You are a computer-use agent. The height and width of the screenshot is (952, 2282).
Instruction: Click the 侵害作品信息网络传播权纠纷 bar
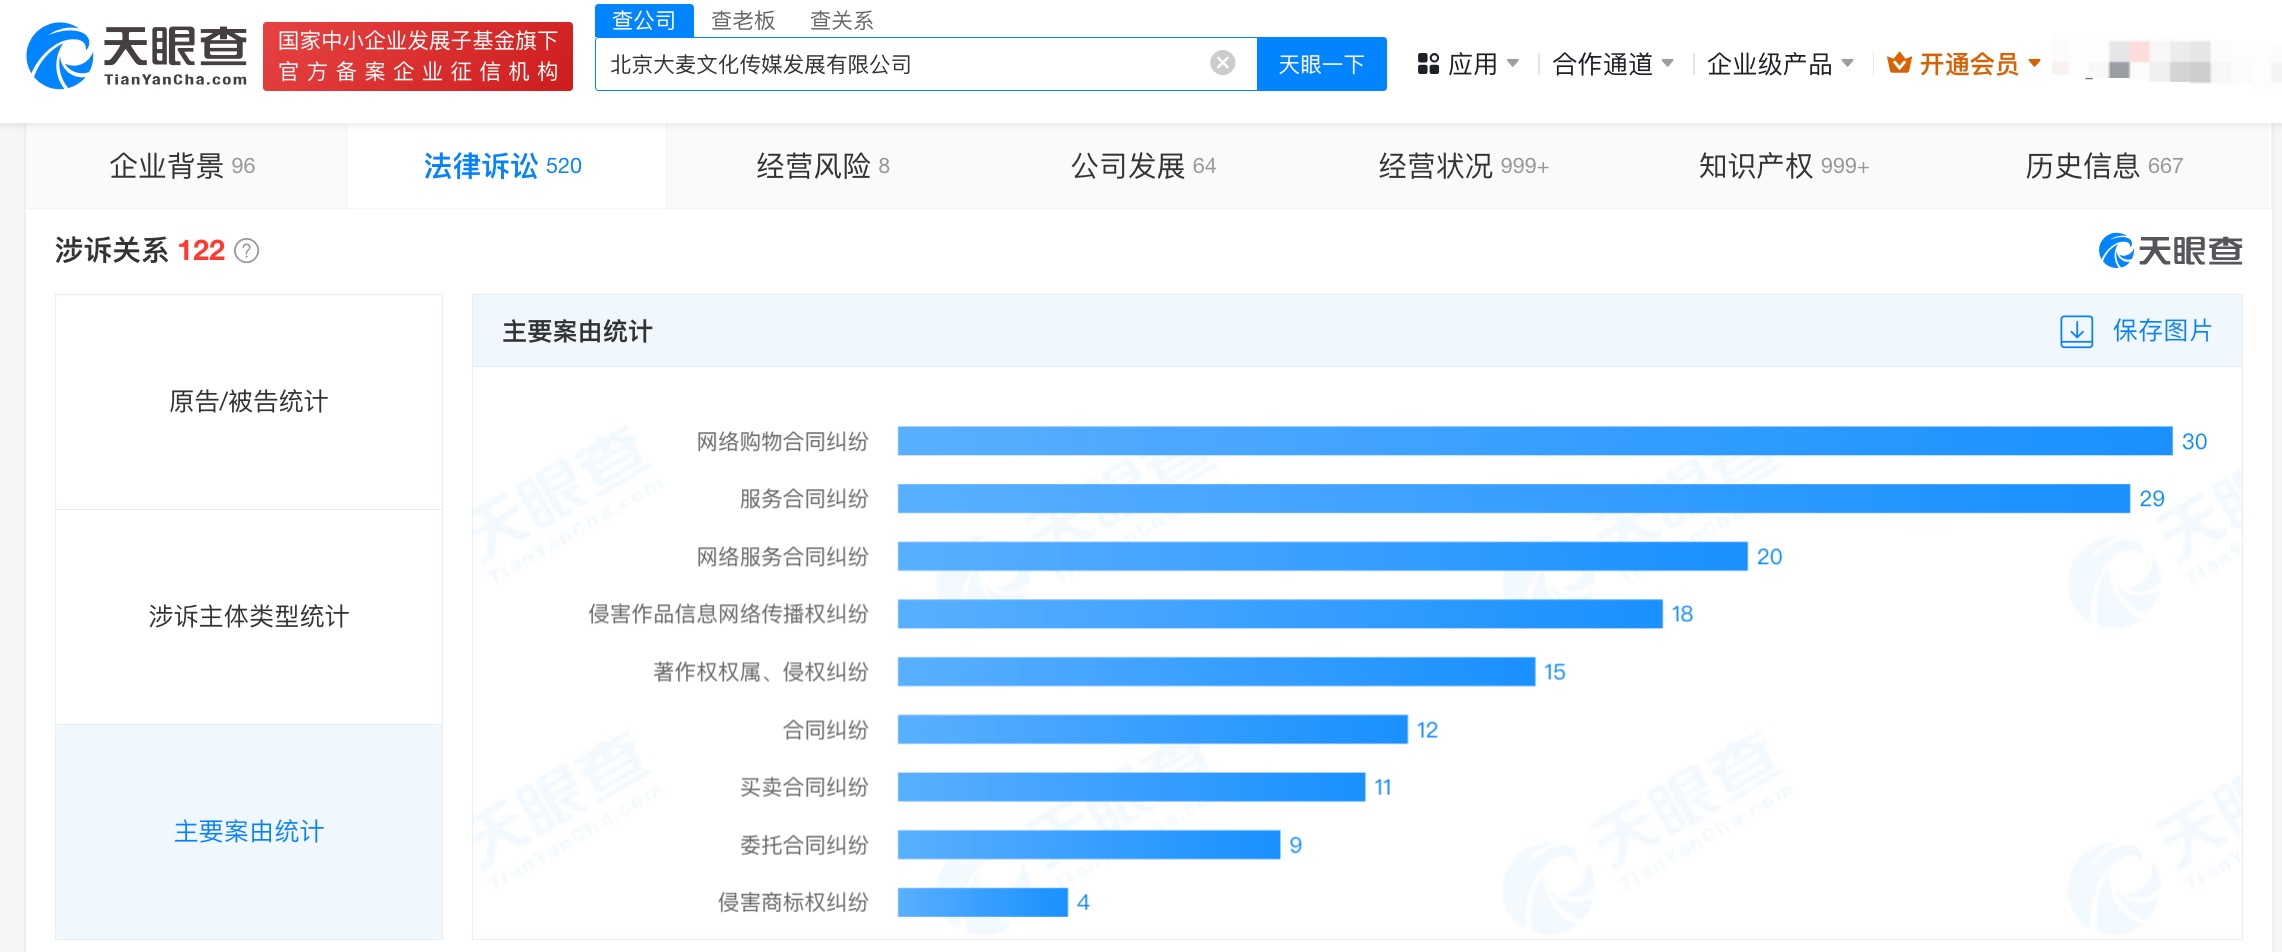click(x=1280, y=614)
